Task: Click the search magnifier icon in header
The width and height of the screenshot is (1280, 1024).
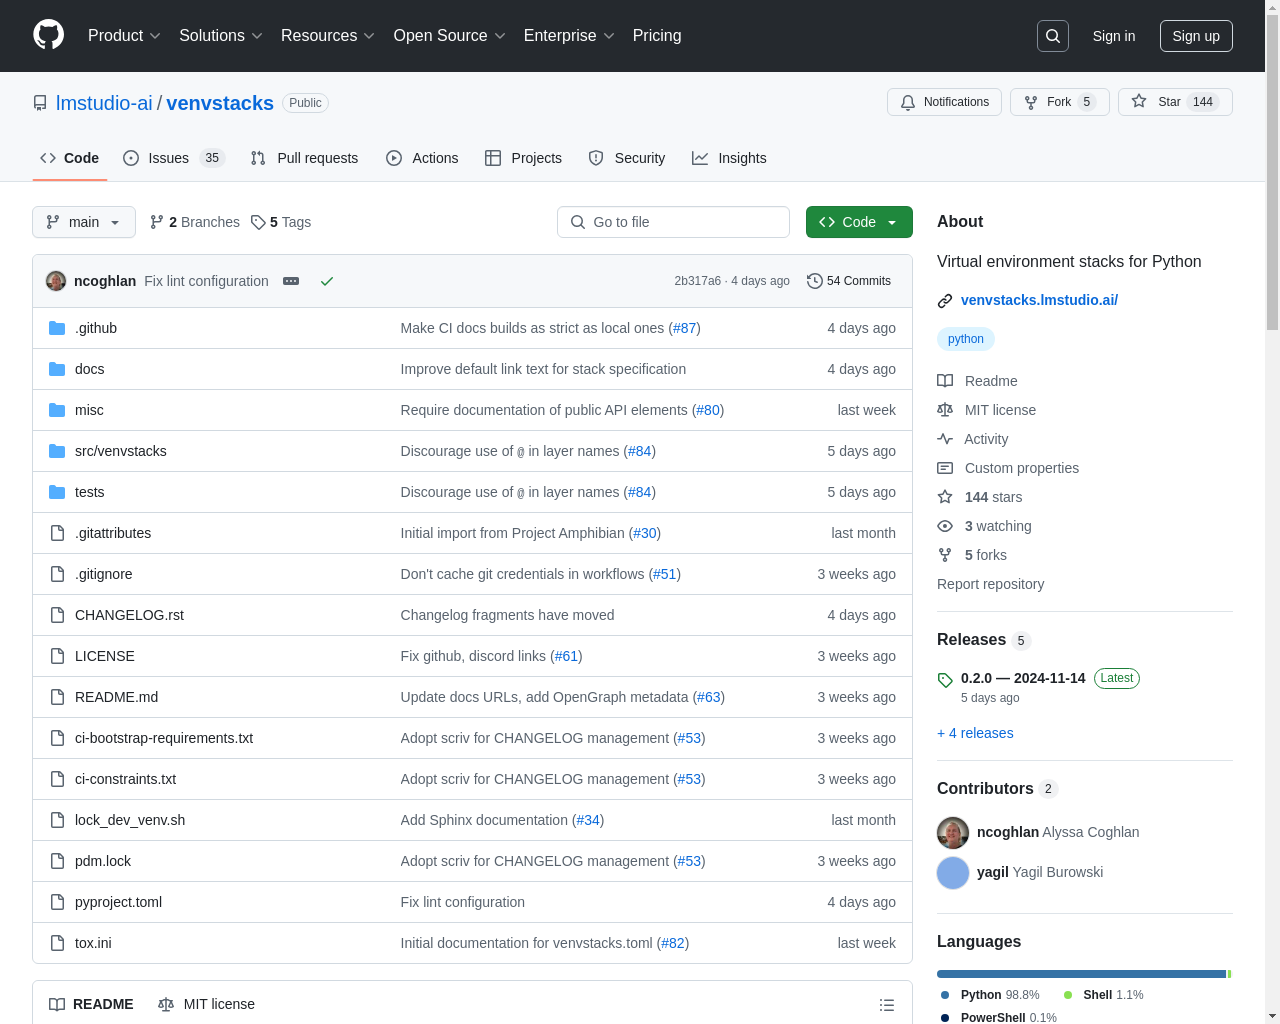Action: [x=1053, y=36]
